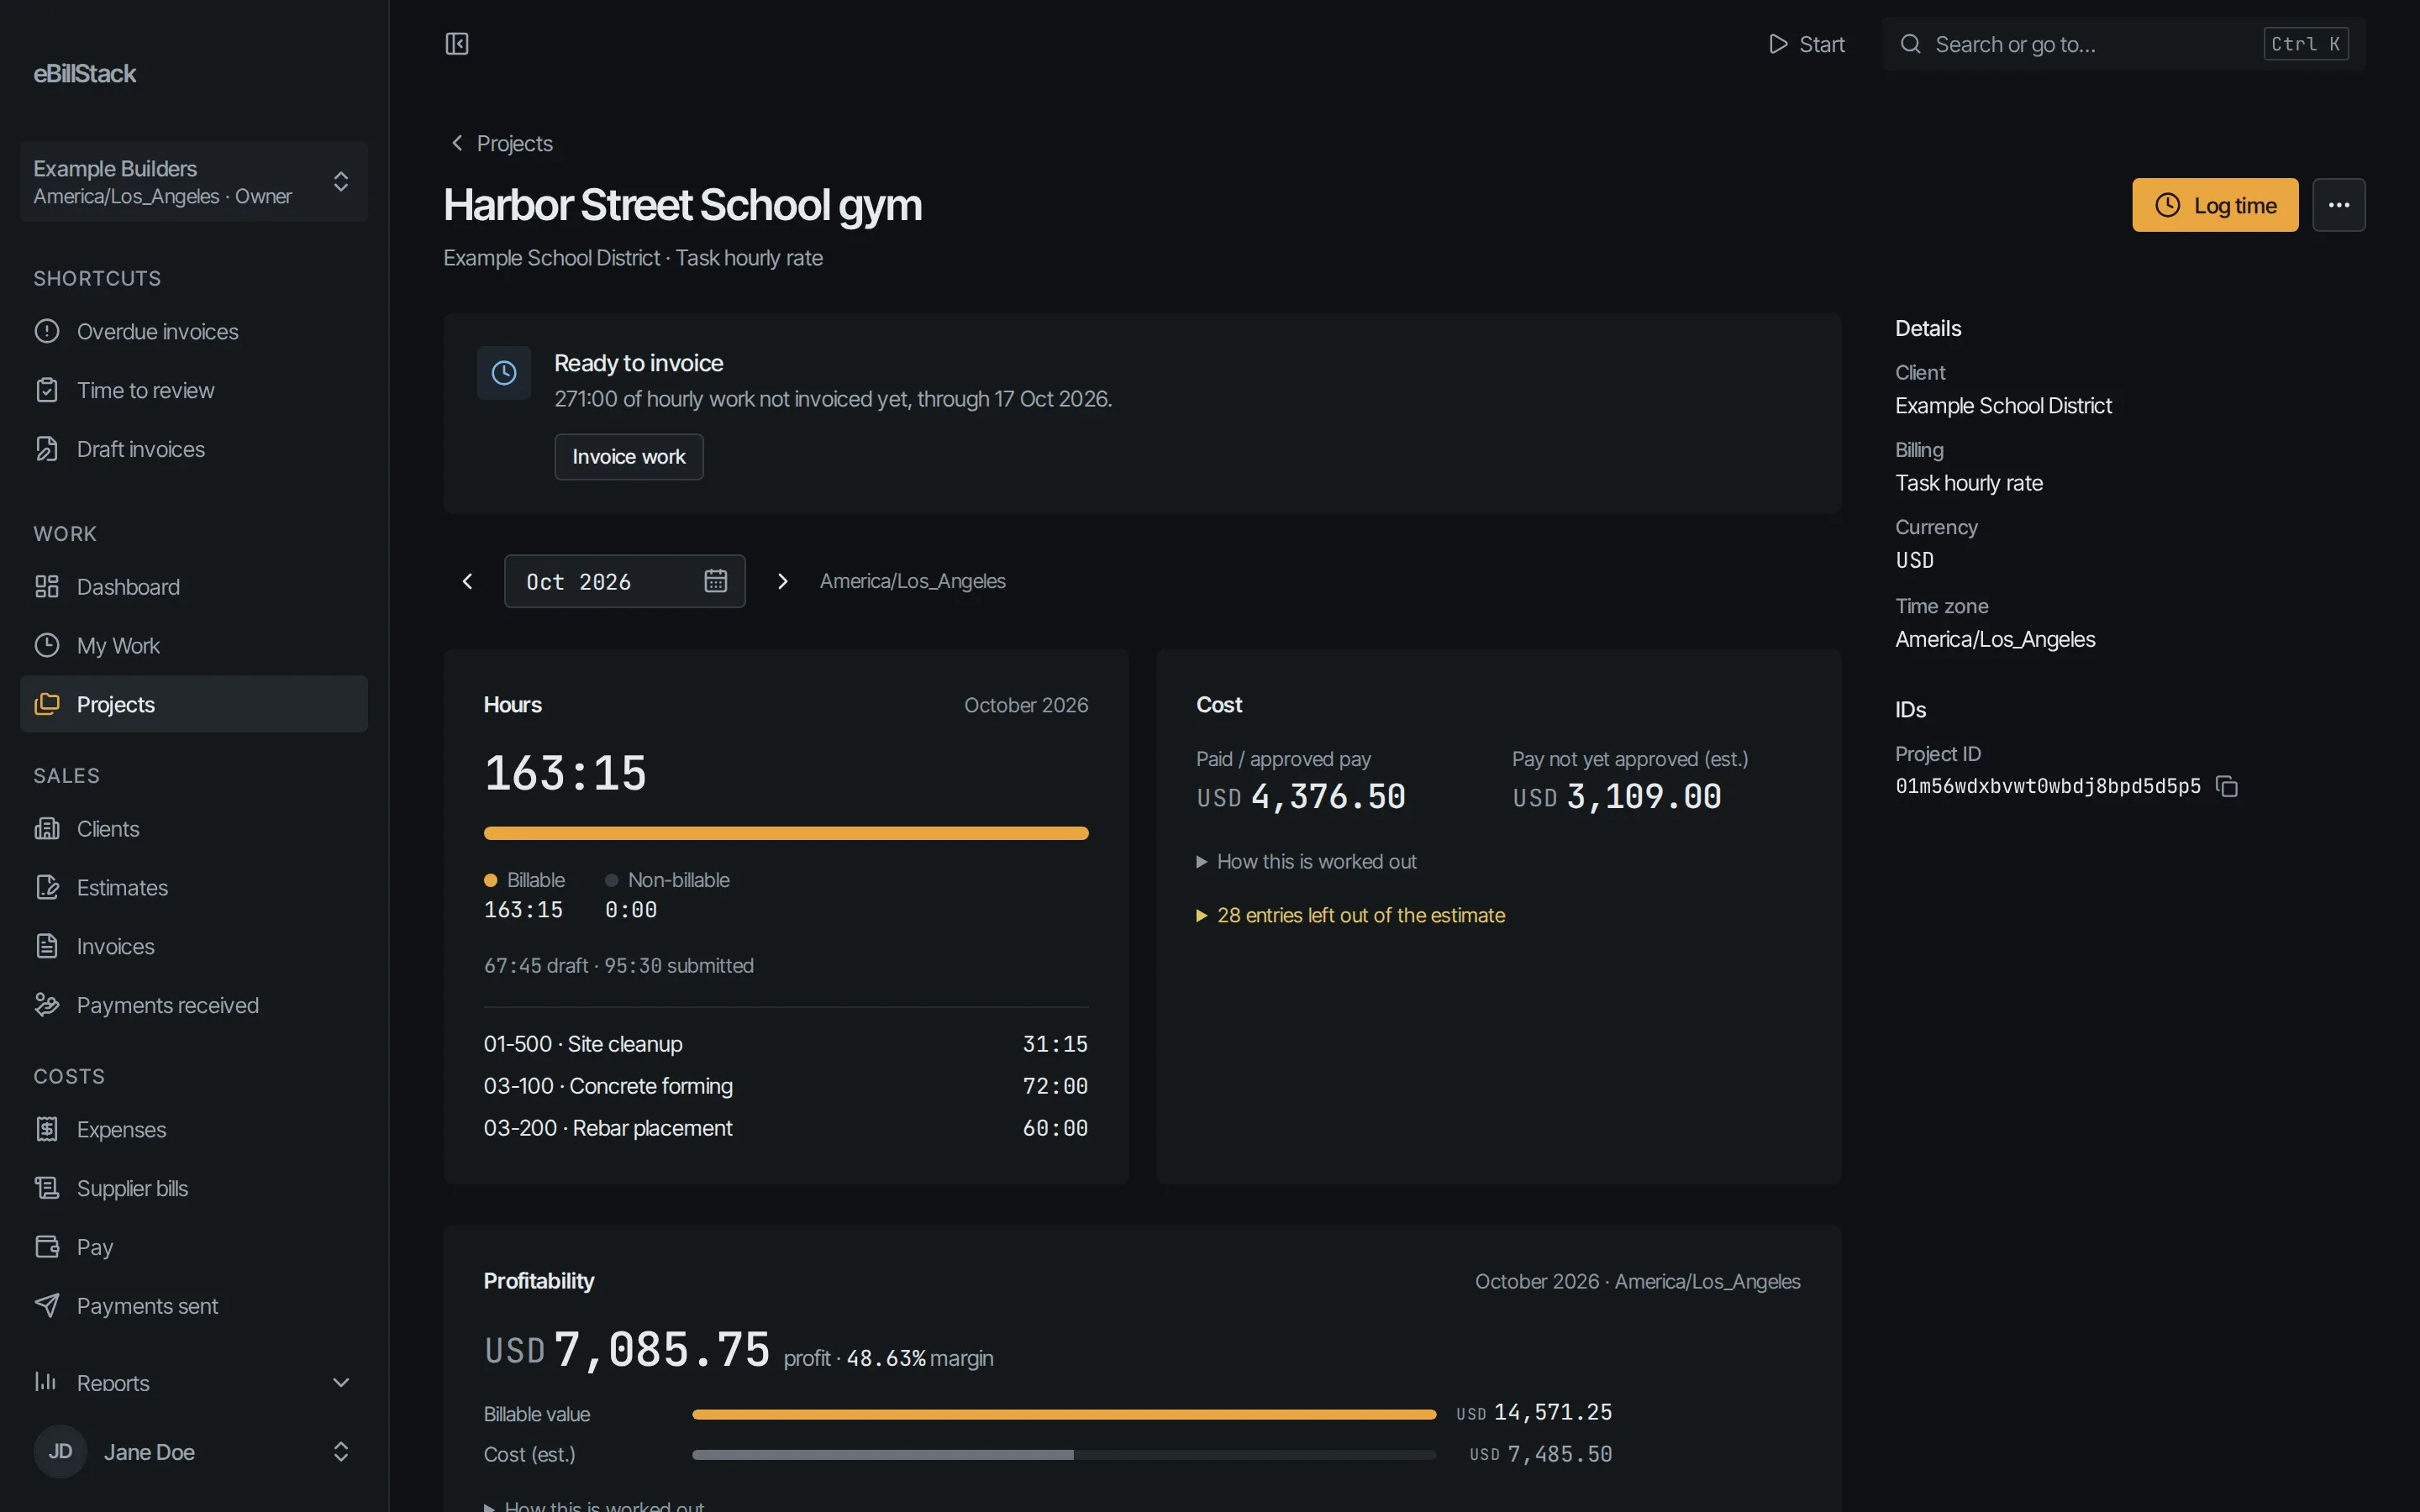
Task: Open the Oct 2026 calendar picker icon
Action: (715, 581)
